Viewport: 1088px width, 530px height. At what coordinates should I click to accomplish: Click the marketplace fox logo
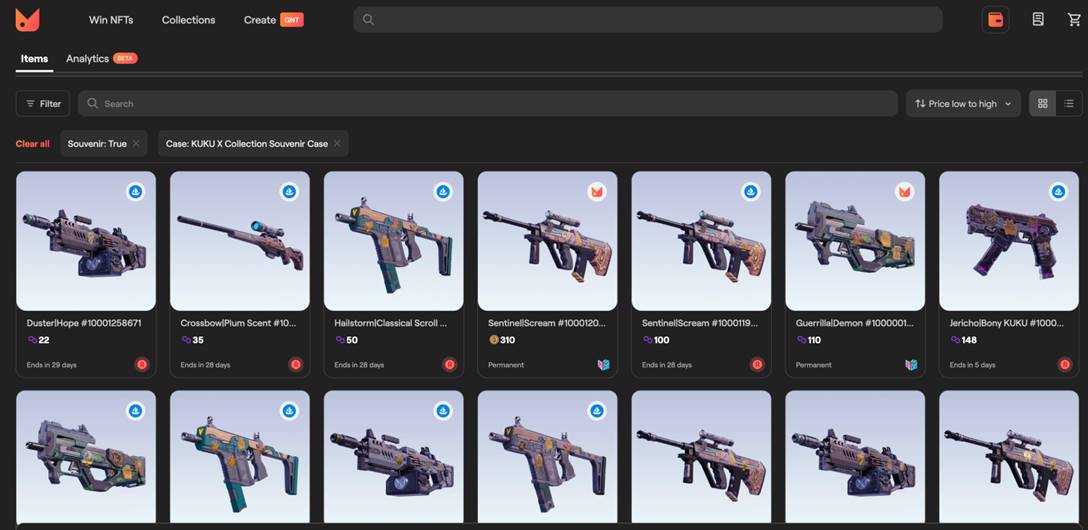coord(28,20)
